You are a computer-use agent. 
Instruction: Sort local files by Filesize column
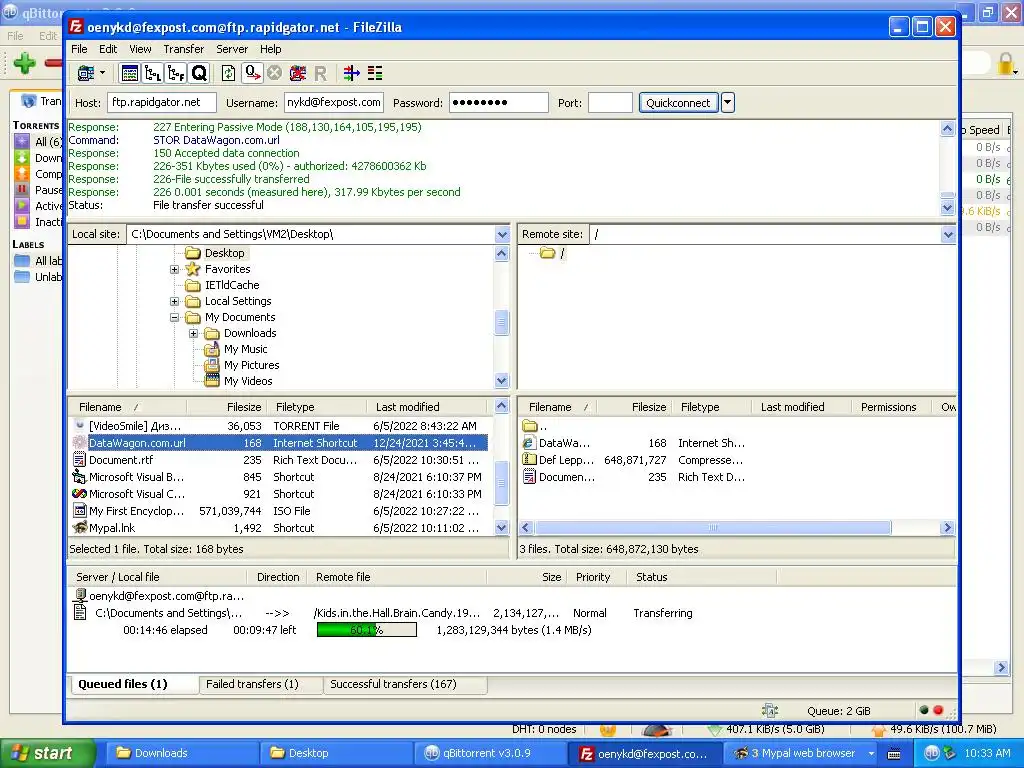[244, 407]
